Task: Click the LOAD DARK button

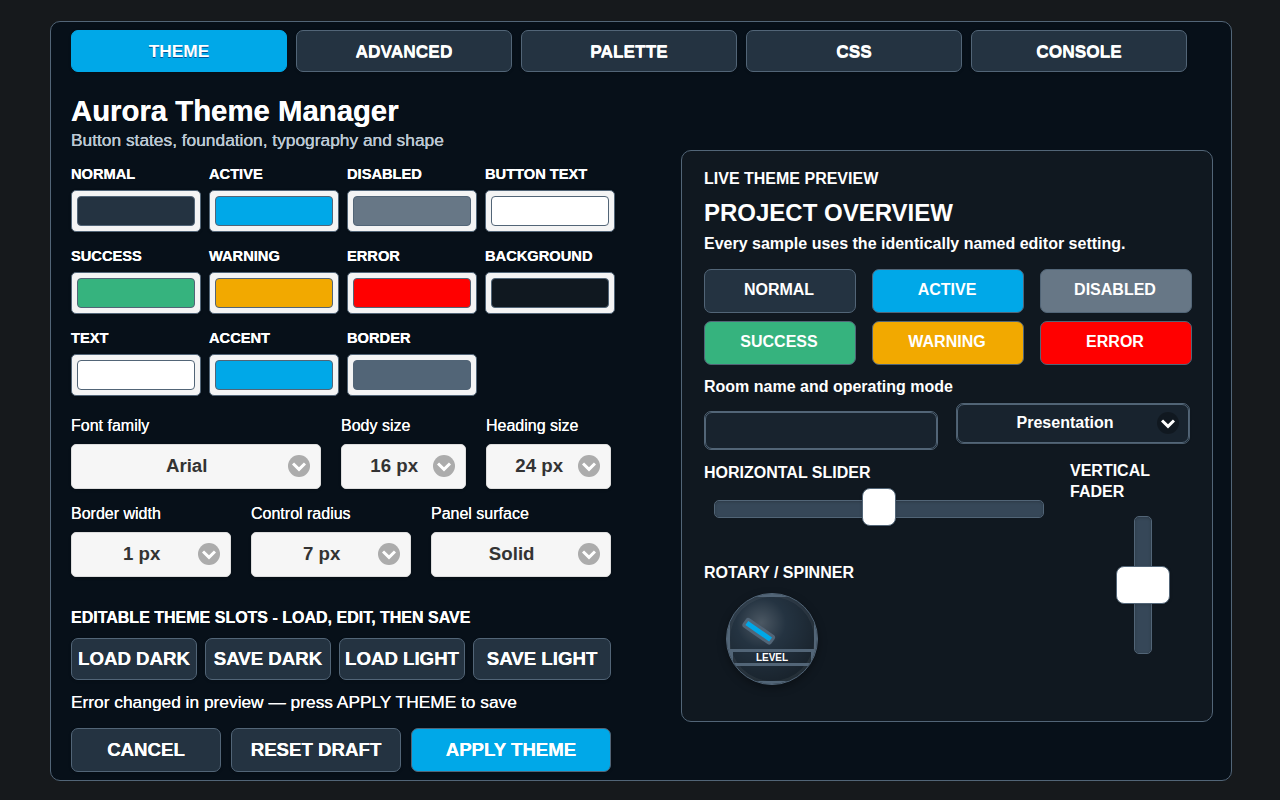Action: pyautogui.click(x=134, y=659)
